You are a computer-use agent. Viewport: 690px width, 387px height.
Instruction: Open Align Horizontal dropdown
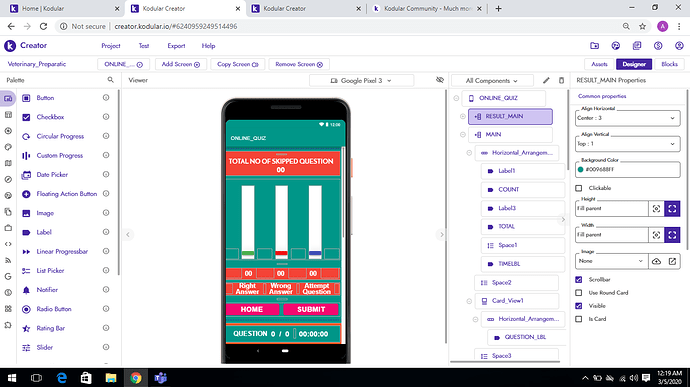[x=628, y=118]
